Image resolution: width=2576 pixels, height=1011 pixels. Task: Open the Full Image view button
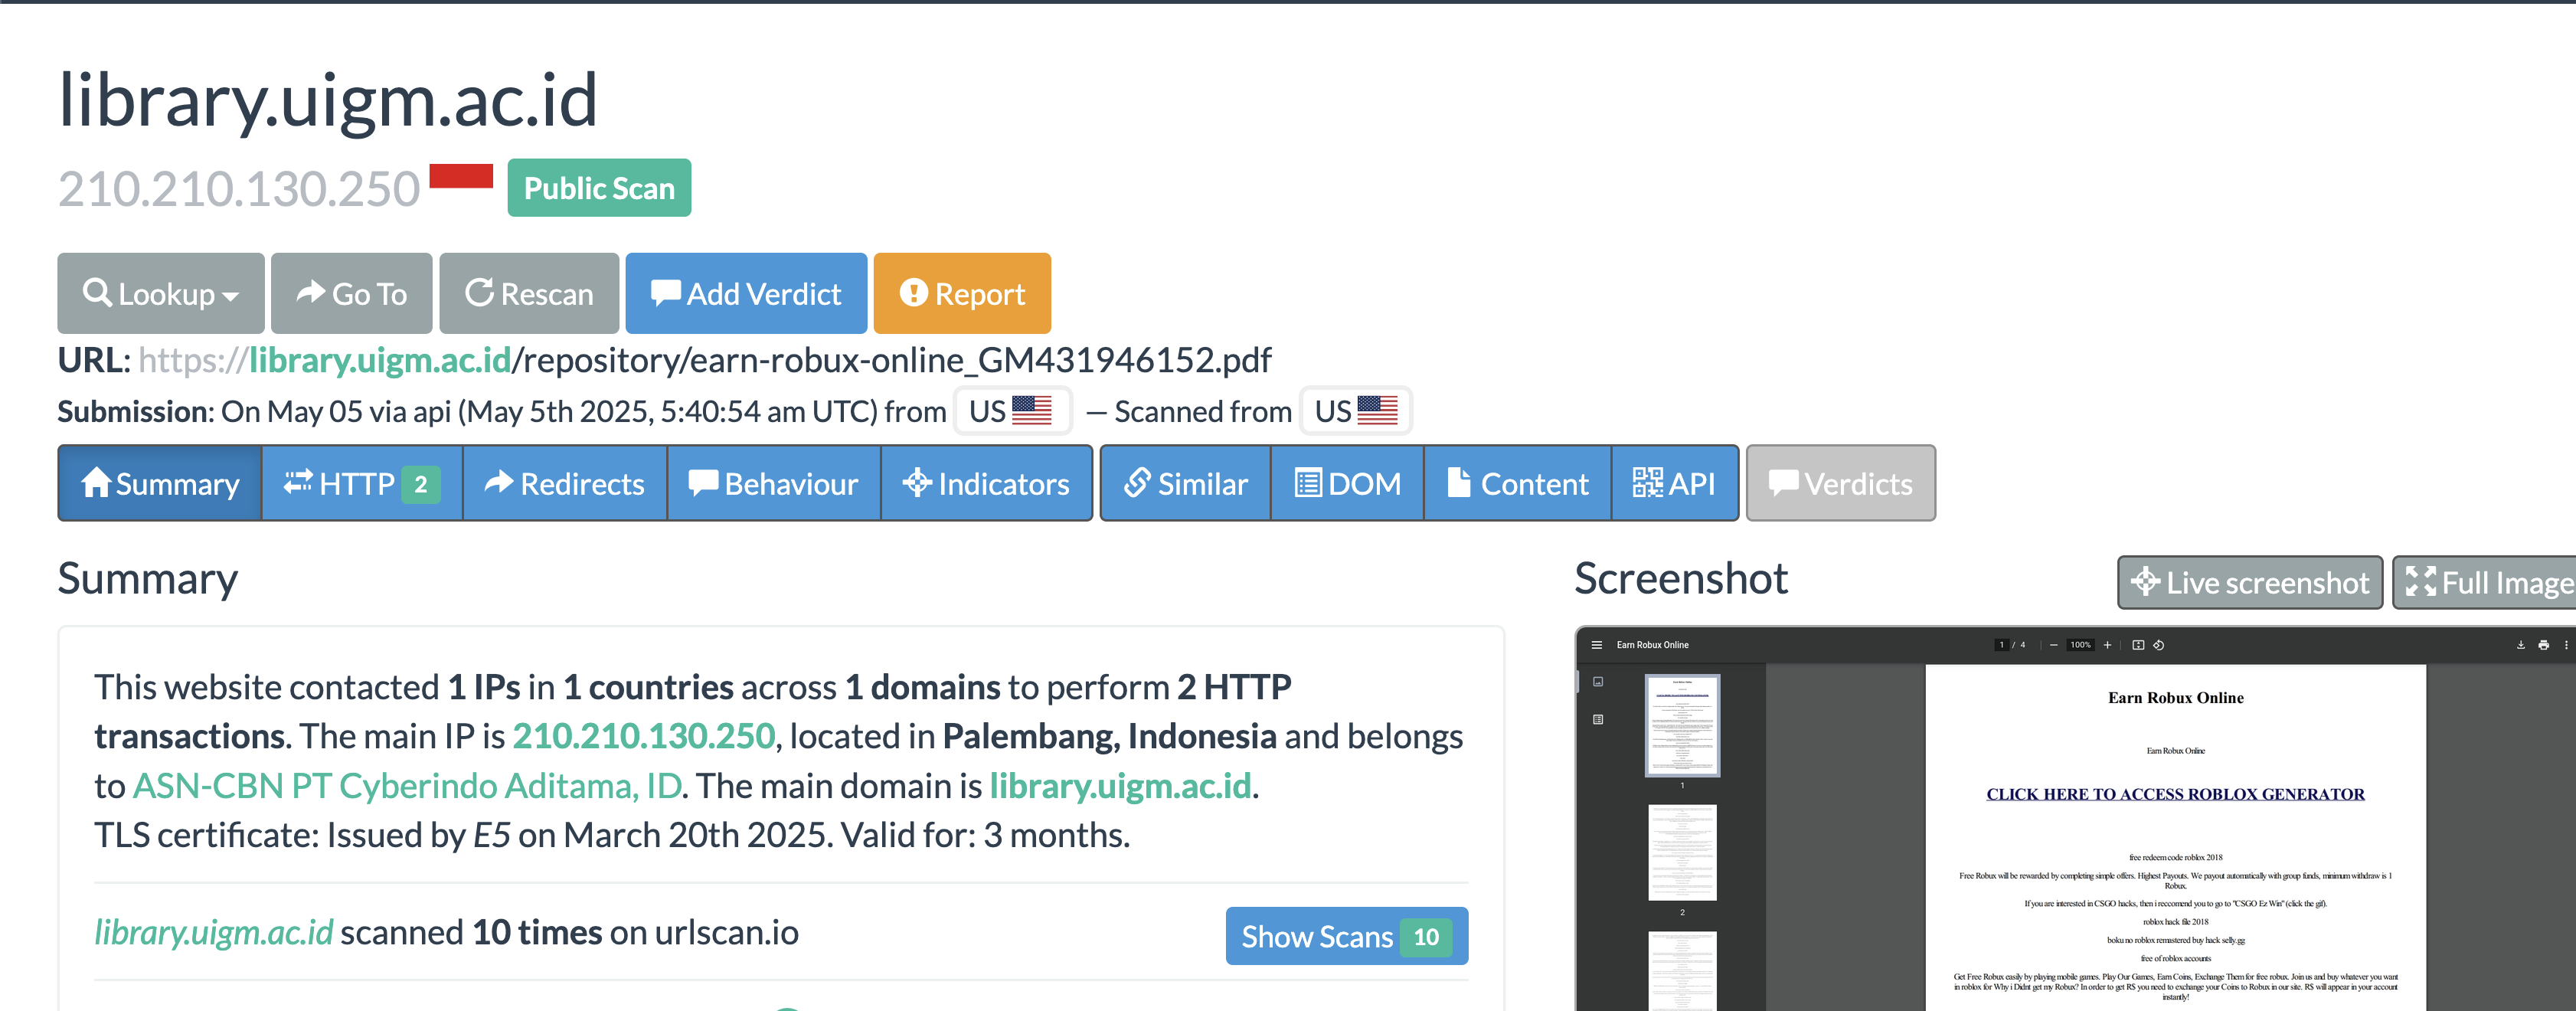2485,583
